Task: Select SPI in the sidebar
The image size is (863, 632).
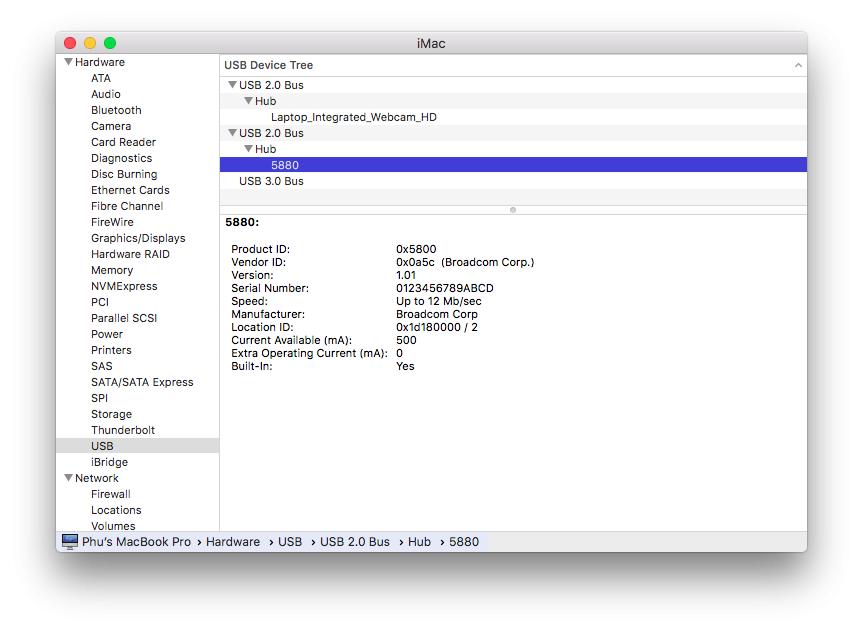Action: click(99, 397)
